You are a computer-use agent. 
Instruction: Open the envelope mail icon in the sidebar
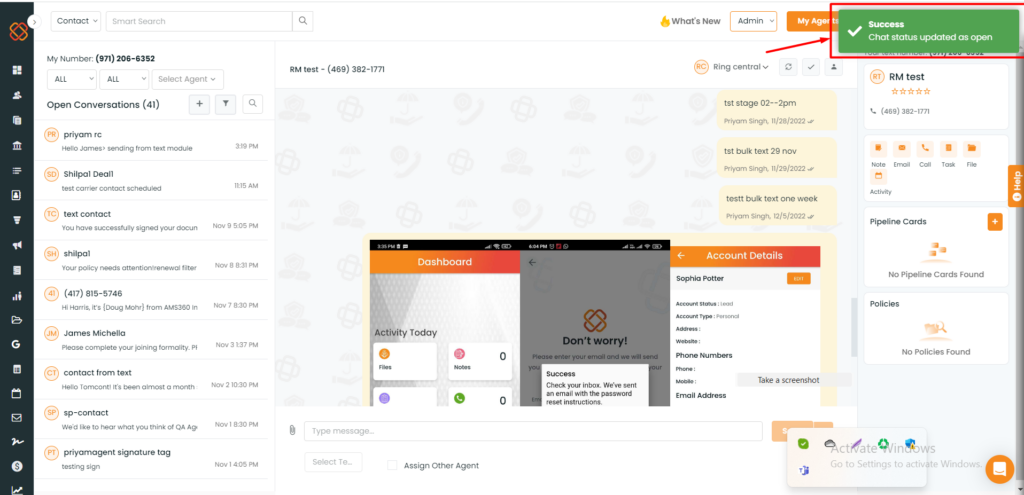17,418
